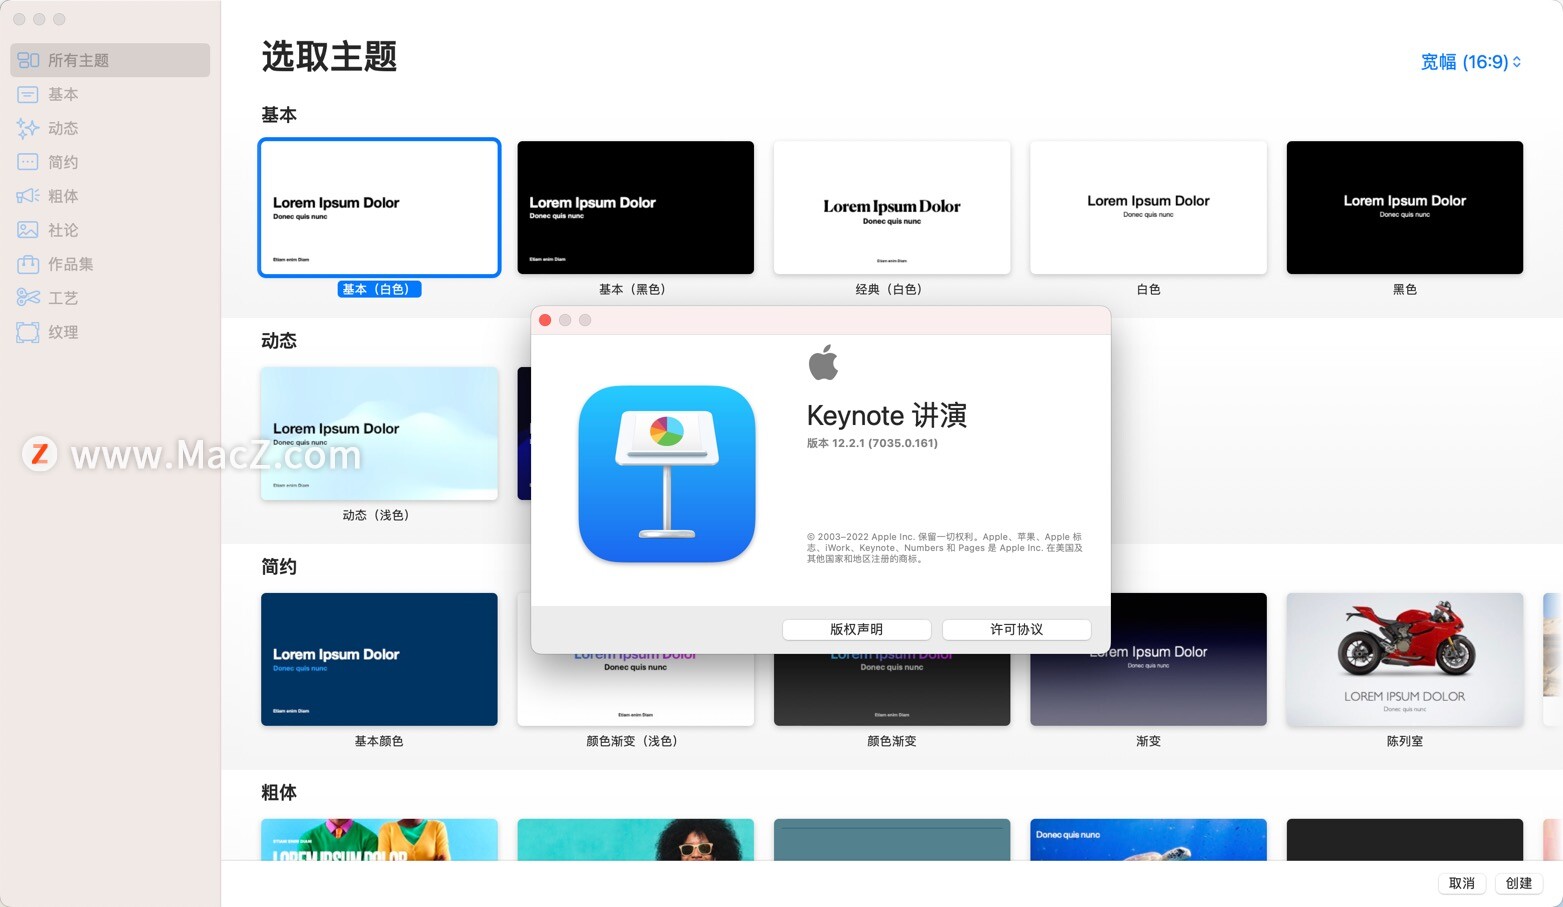Select the 纹理 category icon
1563x907 pixels.
[x=27, y=331]
